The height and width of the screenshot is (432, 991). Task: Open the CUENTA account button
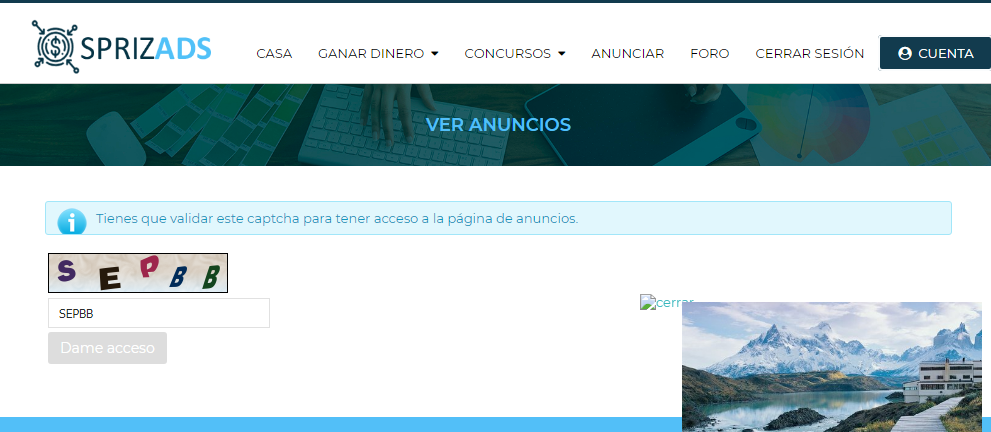[x=935, y=53]
